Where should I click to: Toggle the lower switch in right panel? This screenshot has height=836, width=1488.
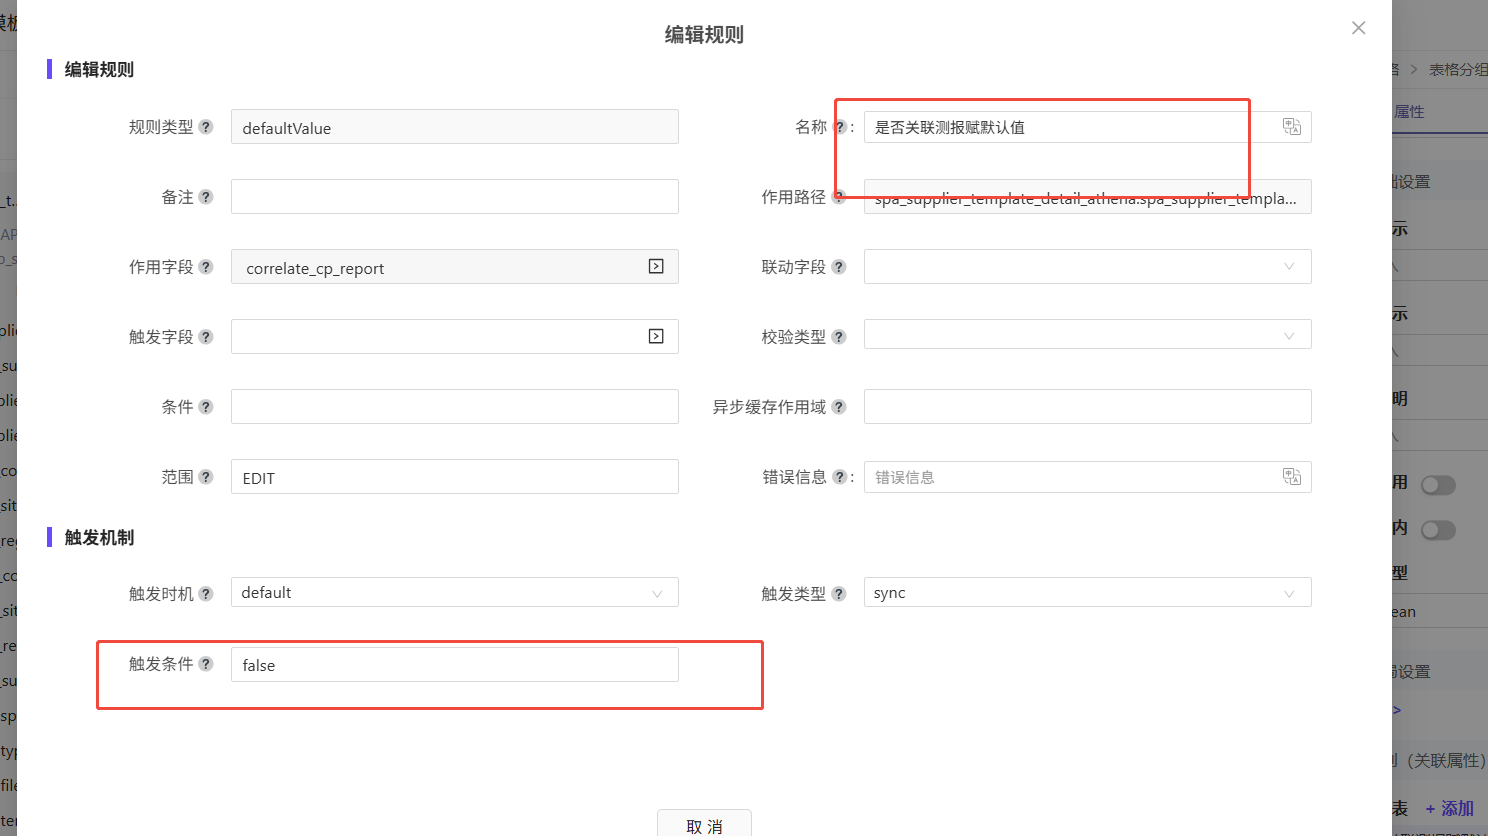coord(1438,530)
